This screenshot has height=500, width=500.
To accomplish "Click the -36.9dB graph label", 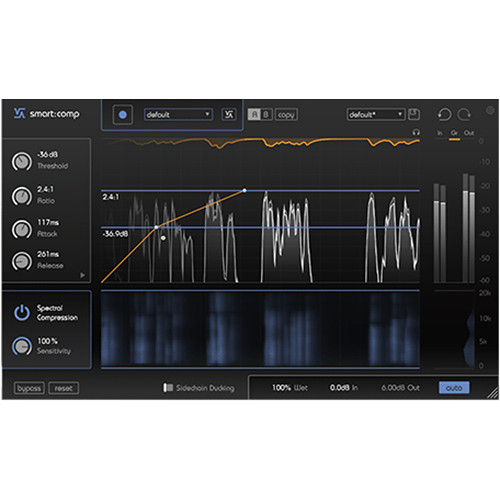I will [115, 234].
